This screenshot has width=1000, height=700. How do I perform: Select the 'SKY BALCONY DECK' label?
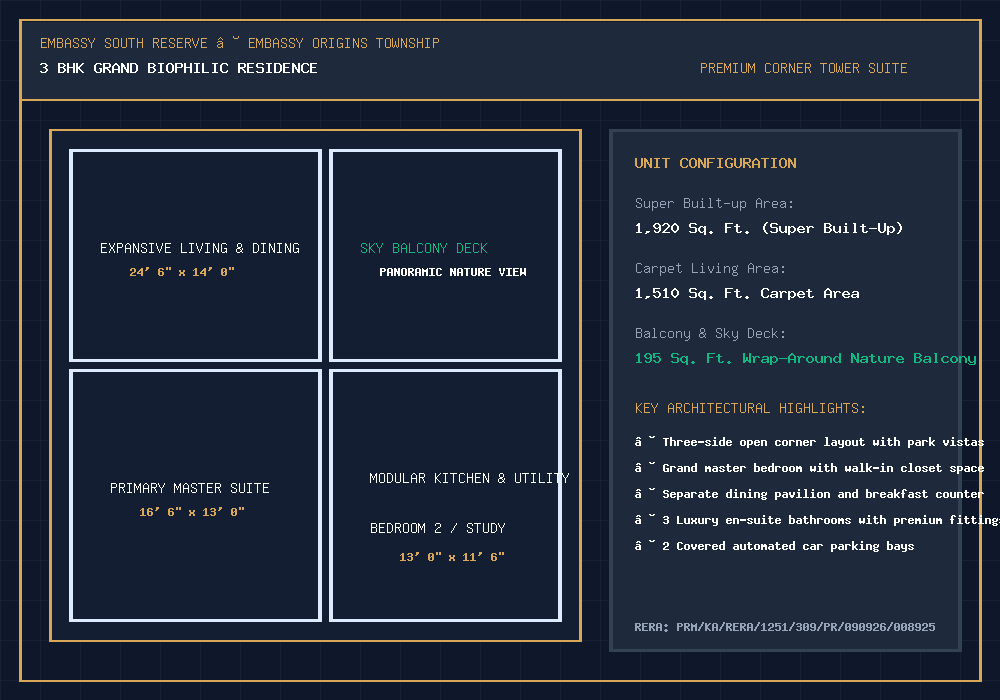pos(423,248)
